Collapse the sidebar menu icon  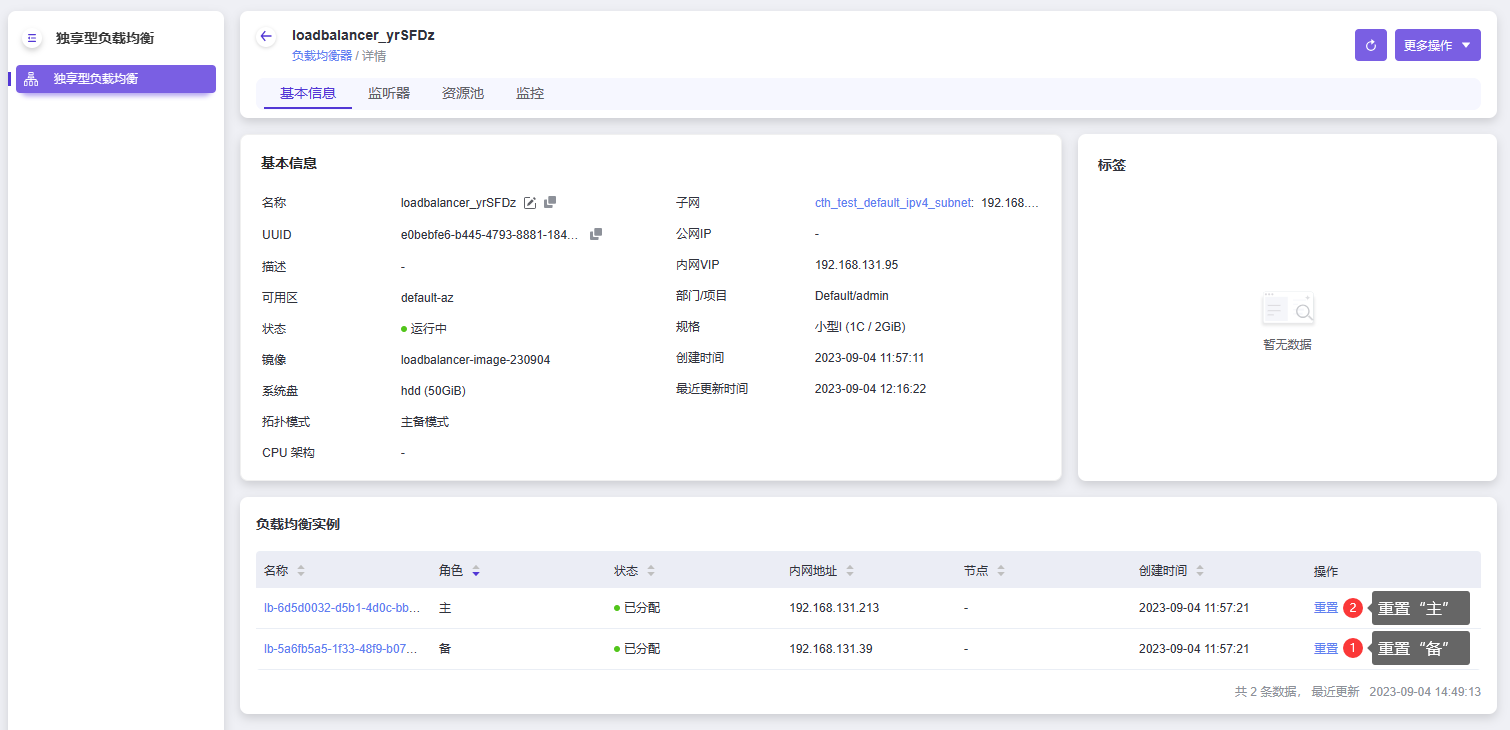click(x=32, y=38)
